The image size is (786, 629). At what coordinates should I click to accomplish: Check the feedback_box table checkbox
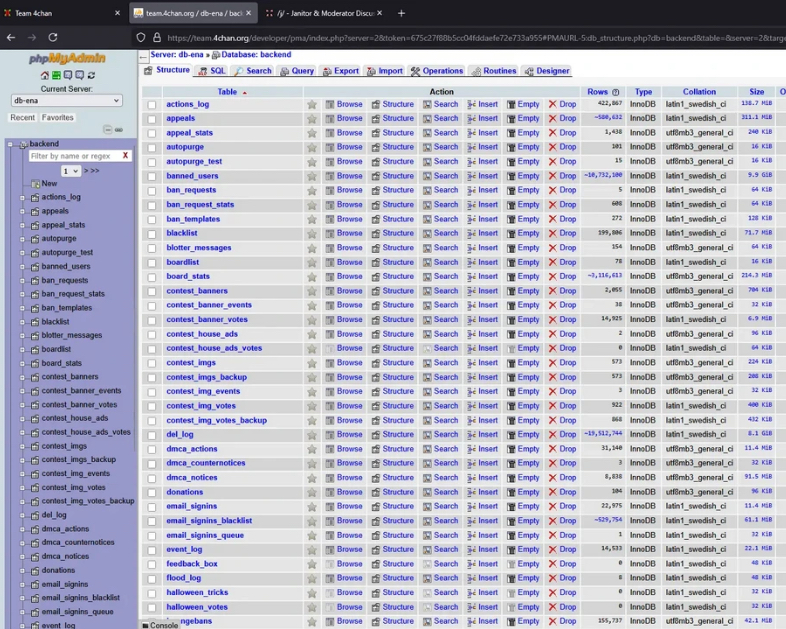(x=152, y=564)
